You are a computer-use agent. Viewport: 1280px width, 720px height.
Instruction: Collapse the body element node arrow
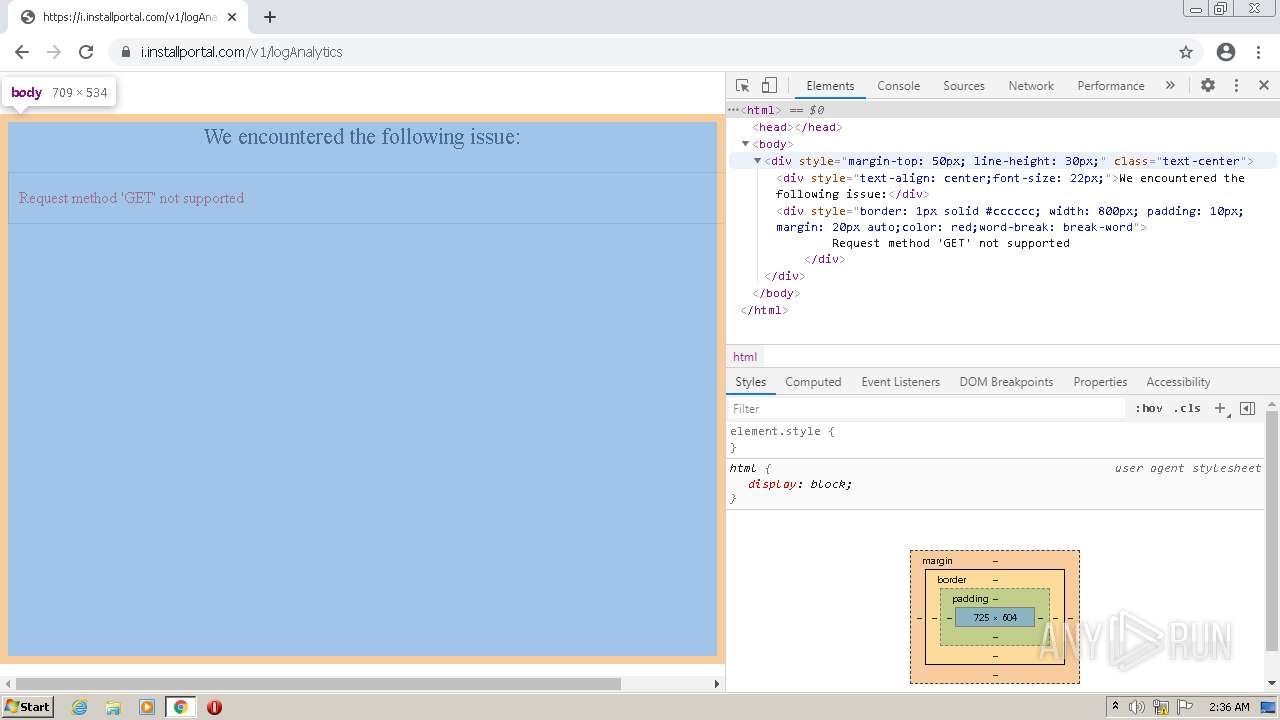tap(745, 144)
